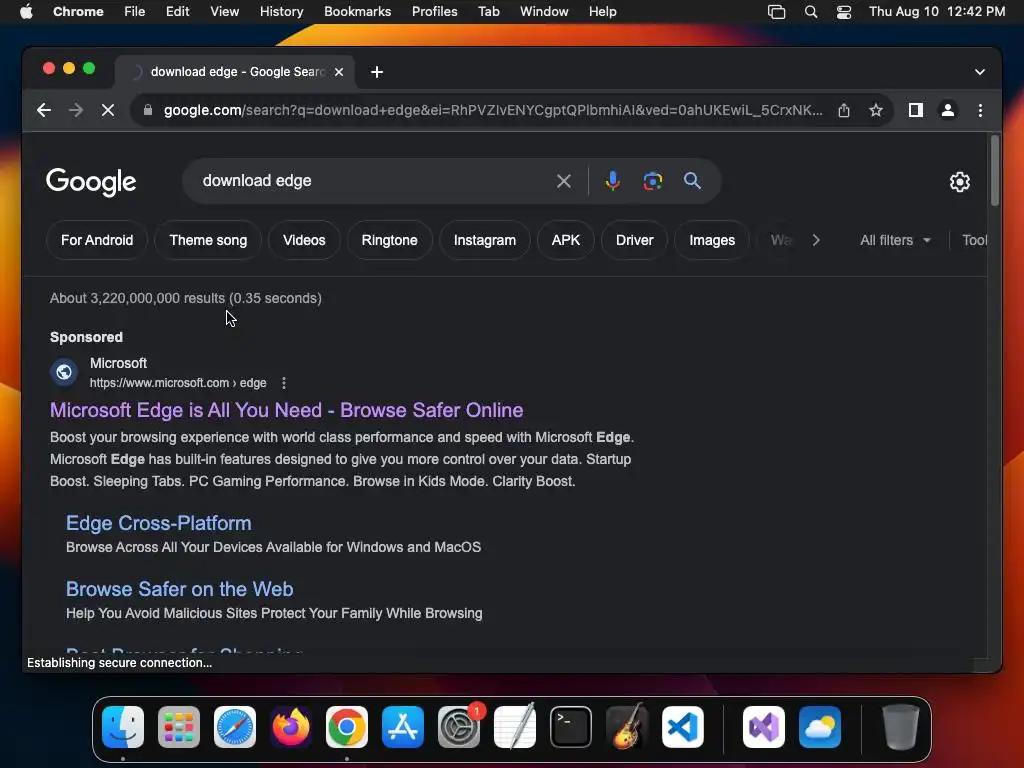The image size is (1024, 768).
Task: Launch GarageBand from the Dock
Action: pos(628,727)
